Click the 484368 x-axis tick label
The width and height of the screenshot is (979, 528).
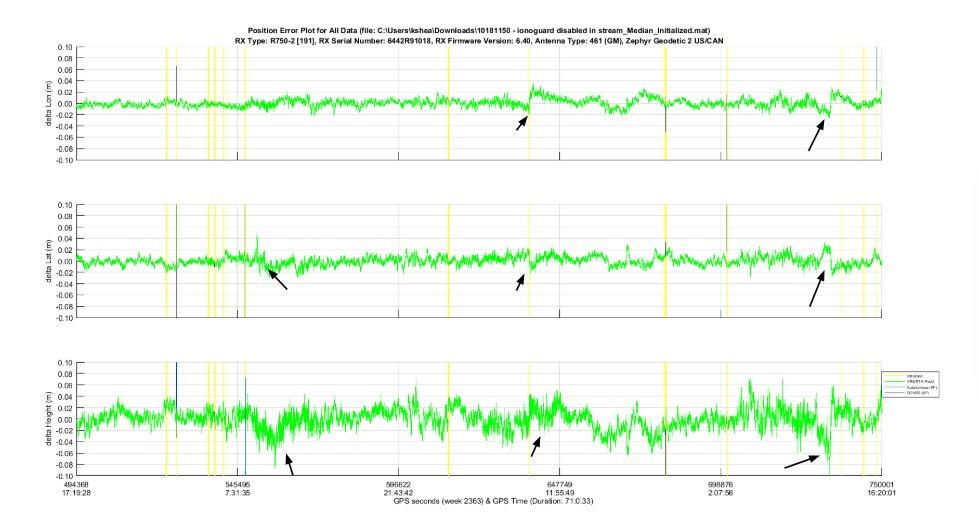76,484
